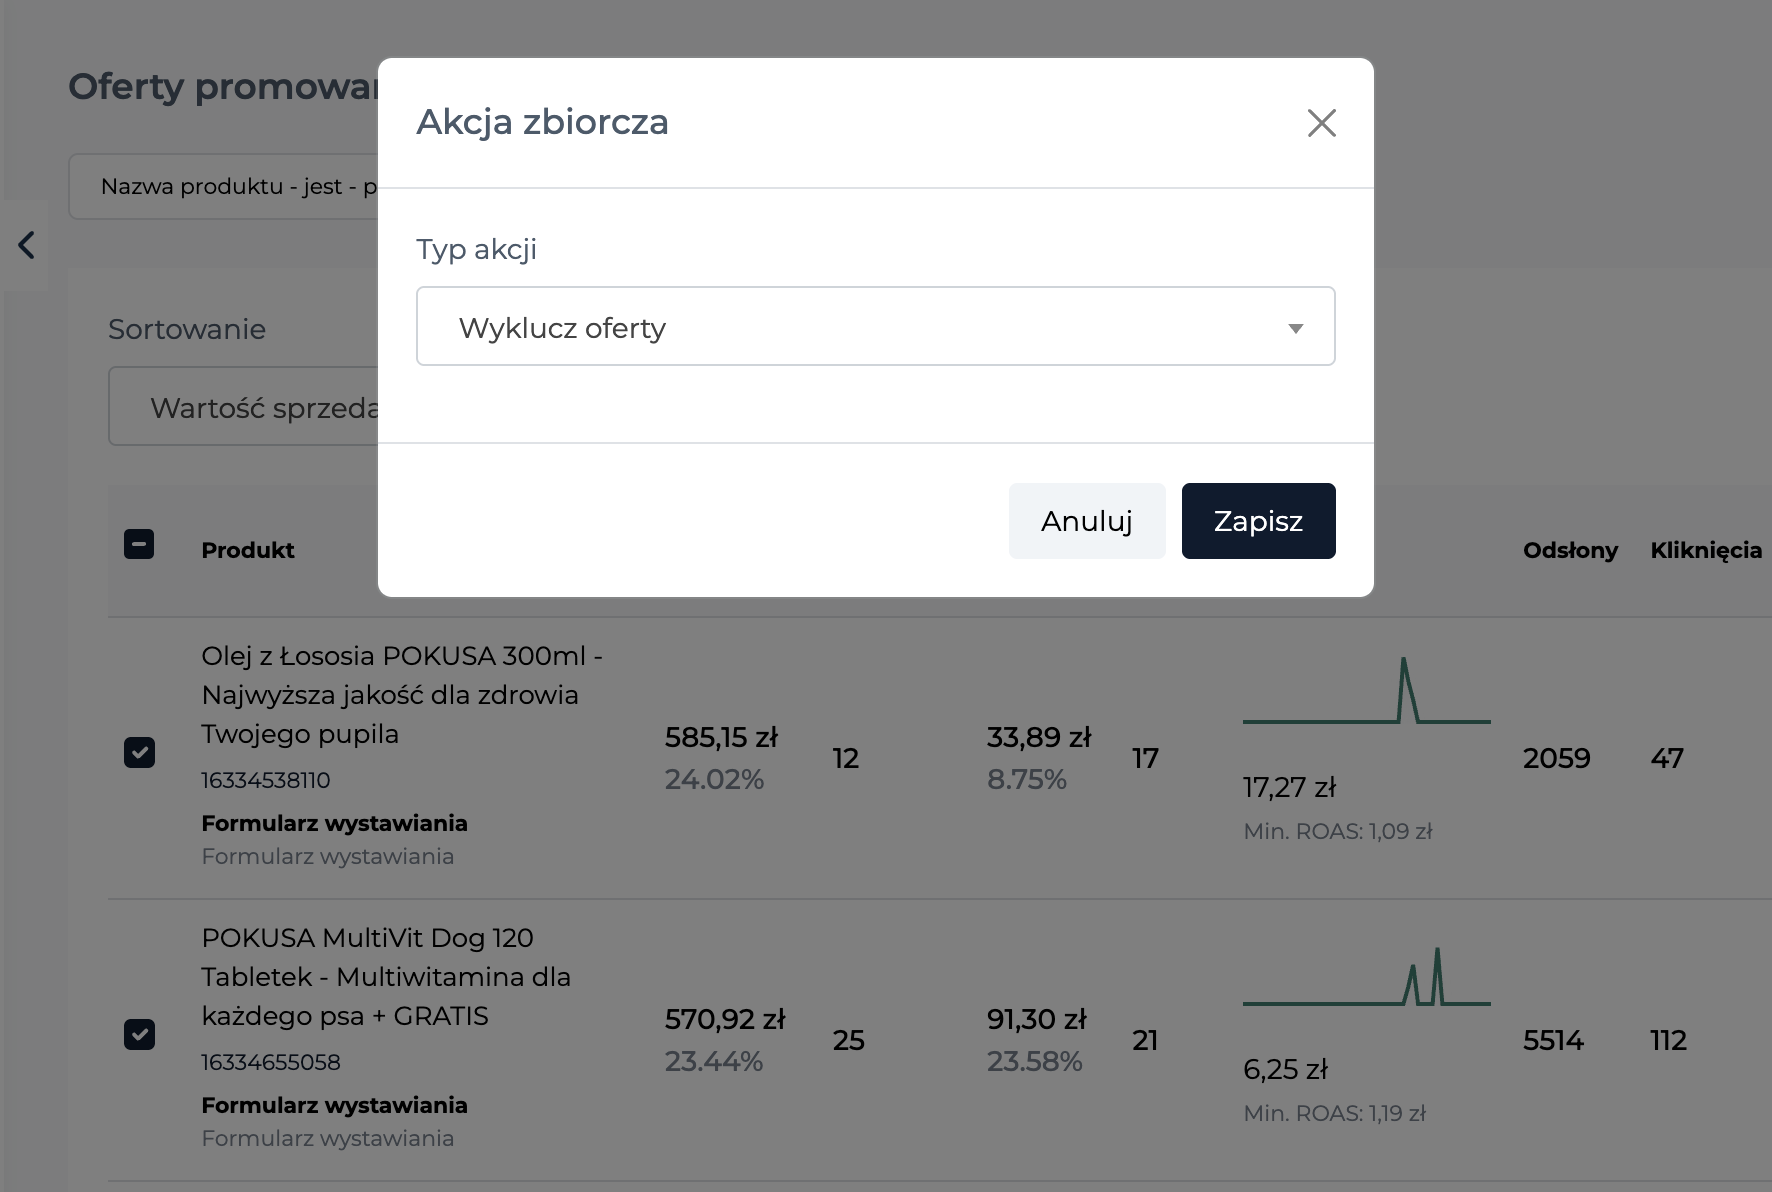Click offer ID 16334655058
Screen dimensions: 1772x1192
(271, 1062)
